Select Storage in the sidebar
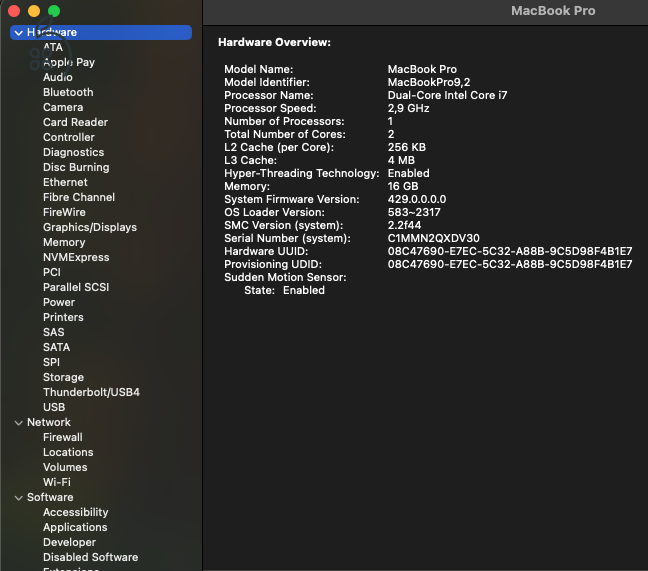Image resolution: width=648 pixels, height=571 pixels. pyautogui.click(x=63, y=377)
